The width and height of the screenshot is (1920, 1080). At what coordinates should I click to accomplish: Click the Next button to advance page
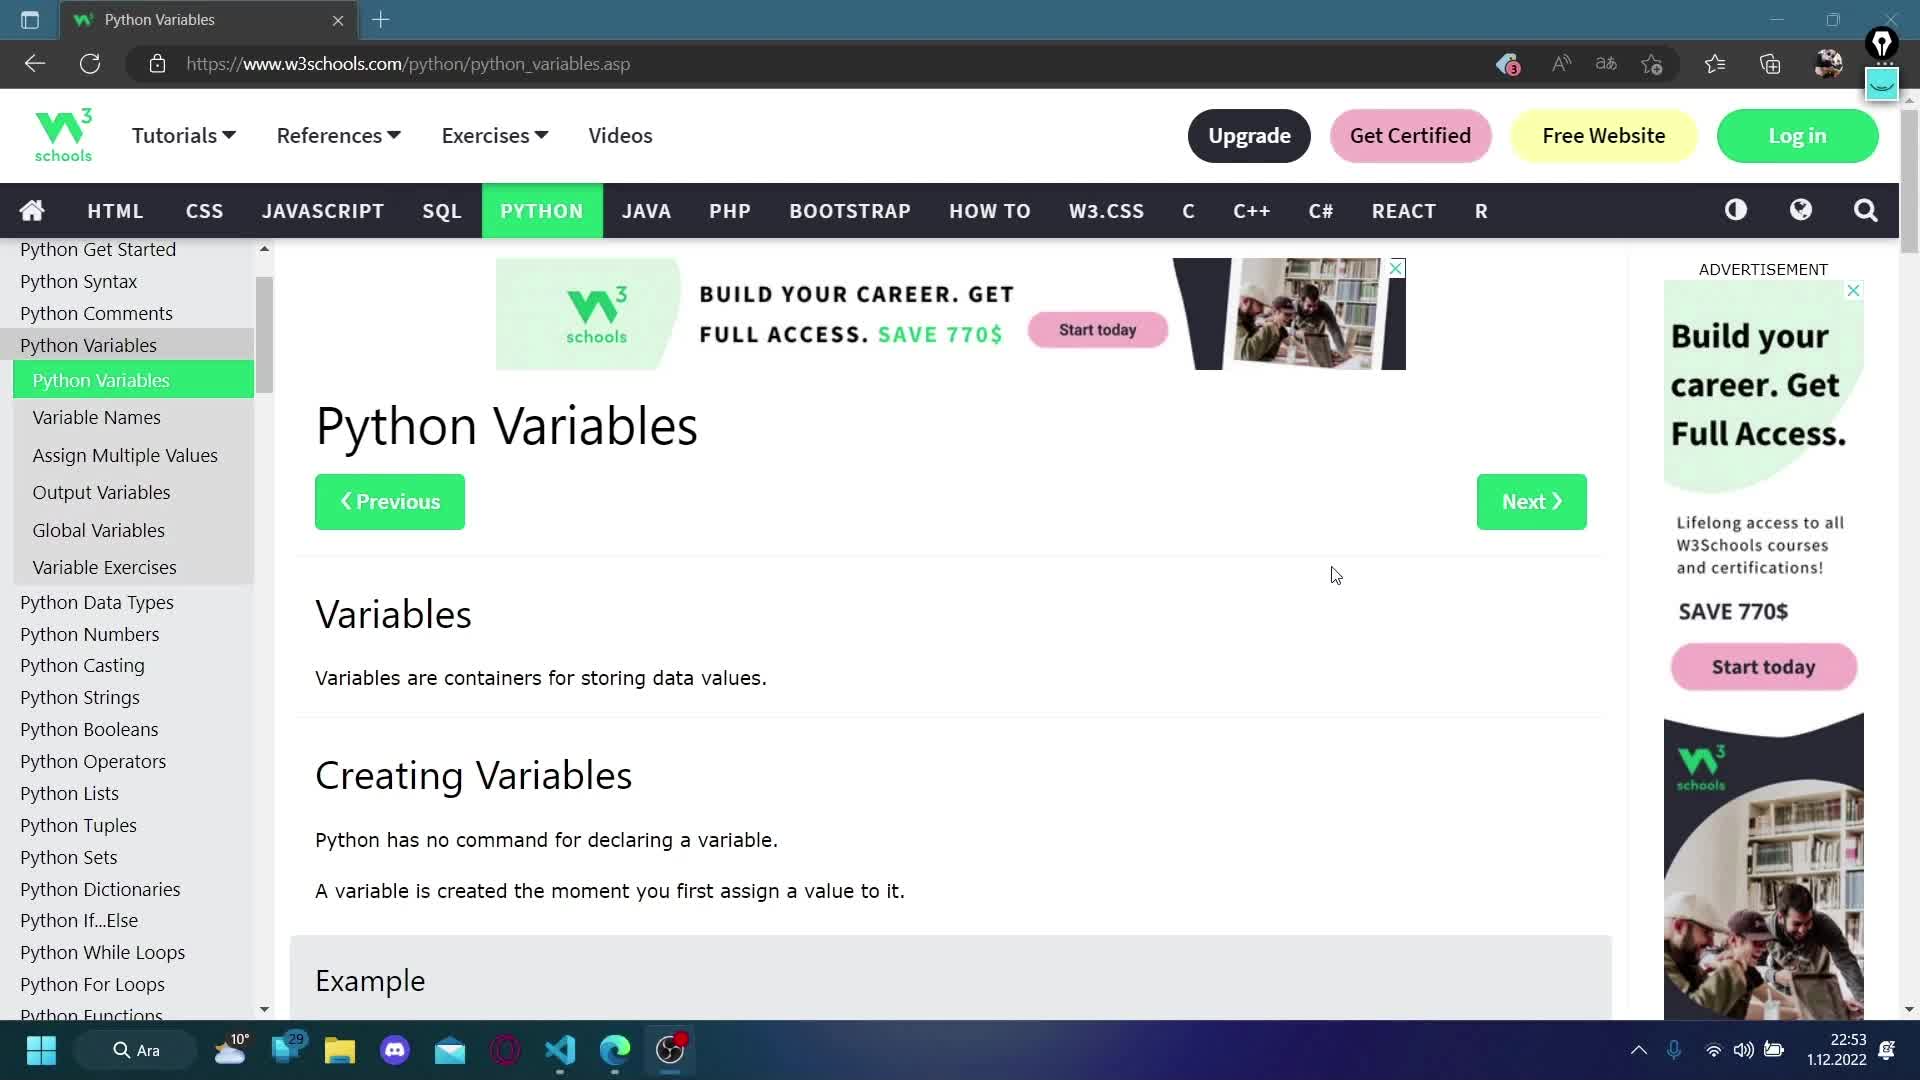pos(1531,501)
